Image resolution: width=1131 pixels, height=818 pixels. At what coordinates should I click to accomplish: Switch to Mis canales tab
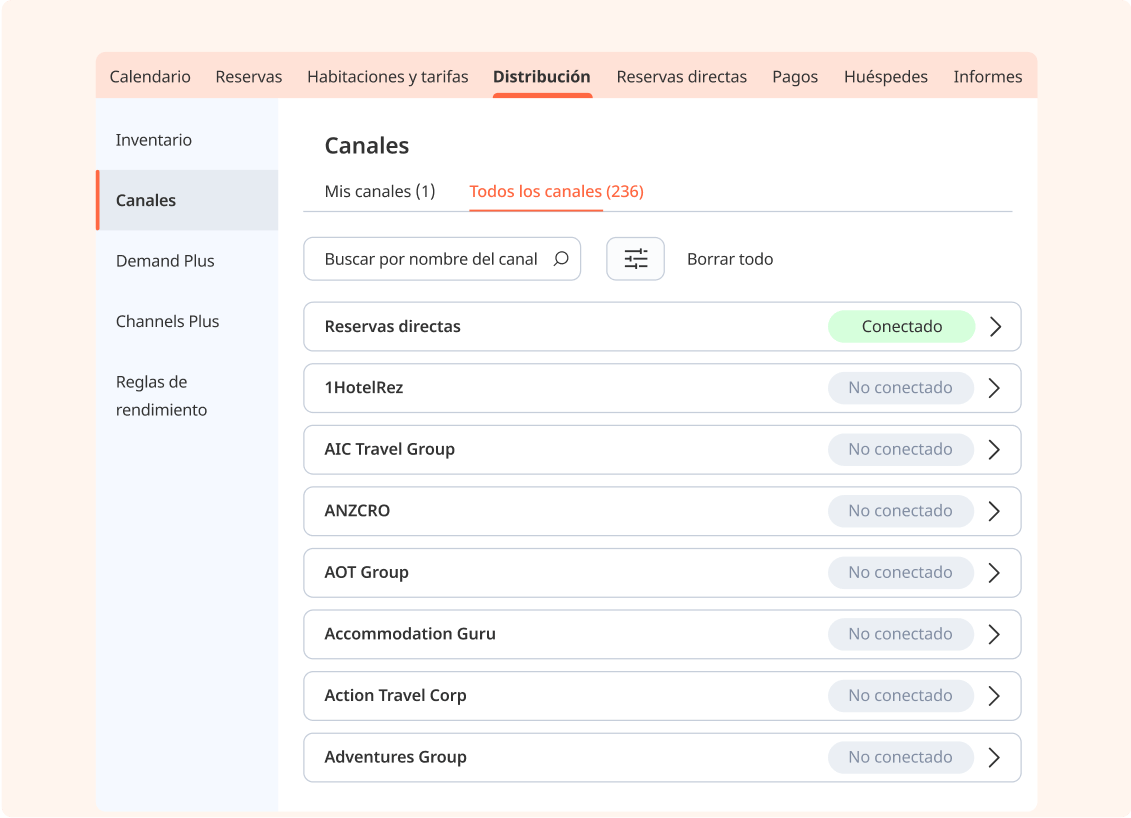coord(380,191)
